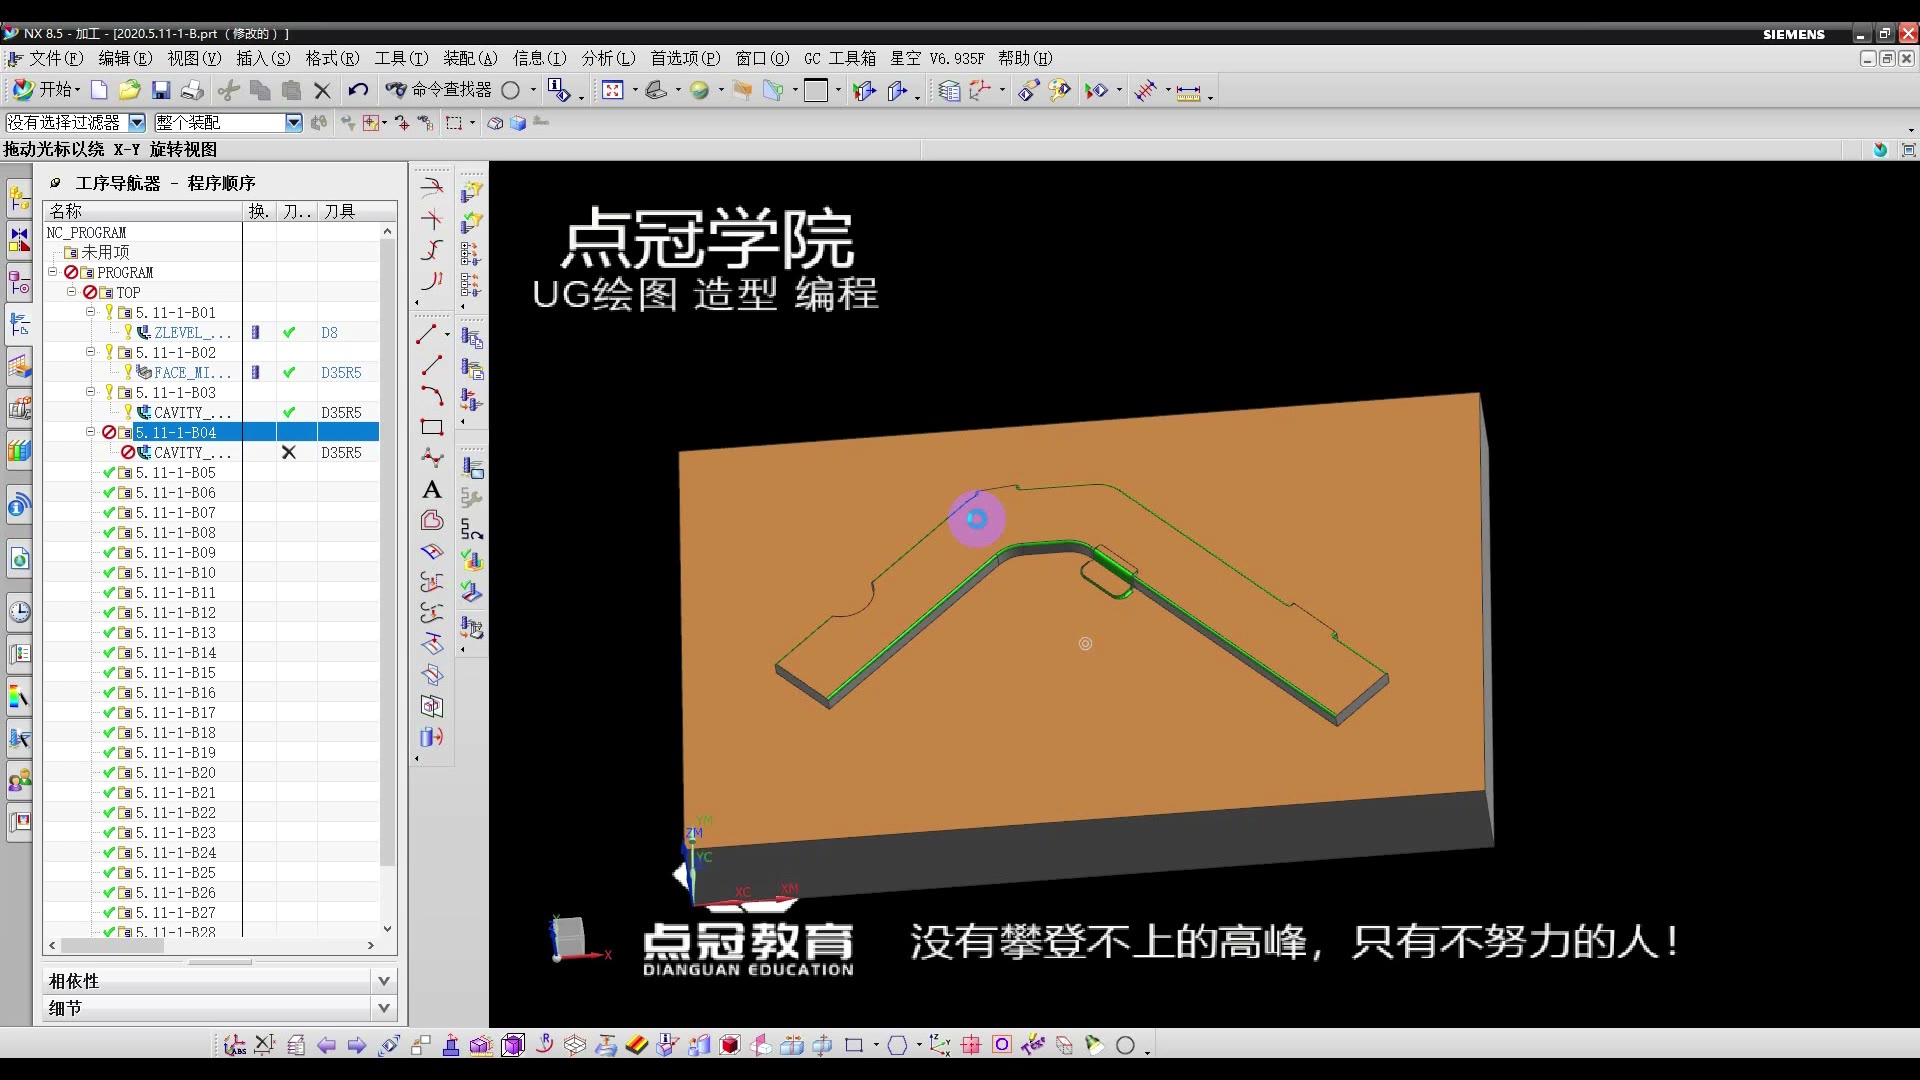This screenshot has height=1080, width=1920.
Task: Click the navigator vertical scrollbar thumb
Action: pos(388,551)
